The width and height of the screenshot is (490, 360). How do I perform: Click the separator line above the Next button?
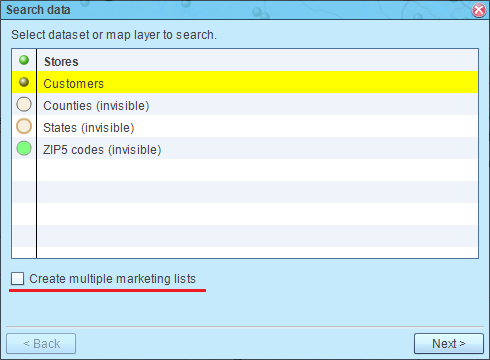click(245, 326)
